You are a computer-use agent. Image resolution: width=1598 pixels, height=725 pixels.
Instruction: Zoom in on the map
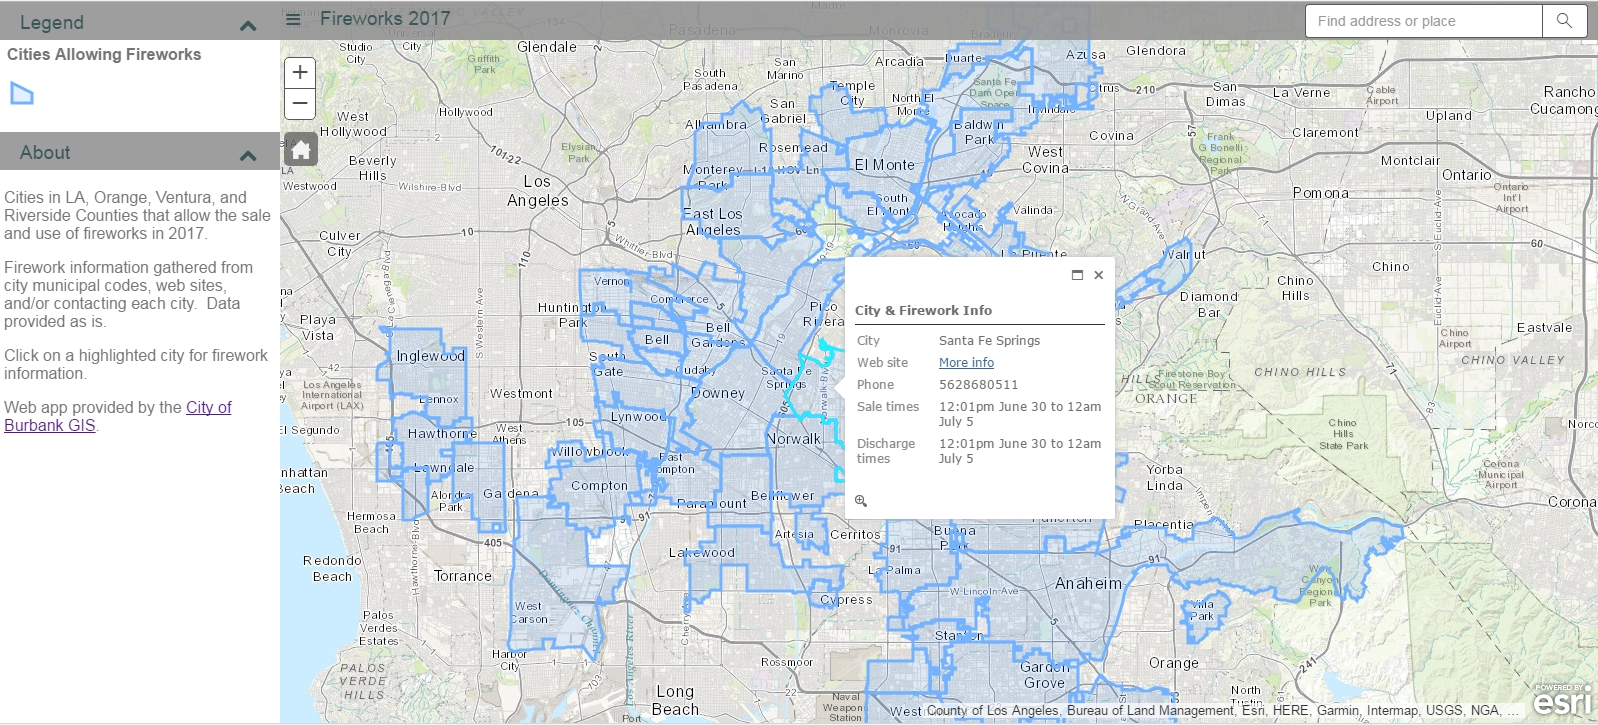(x=300, y=72)
